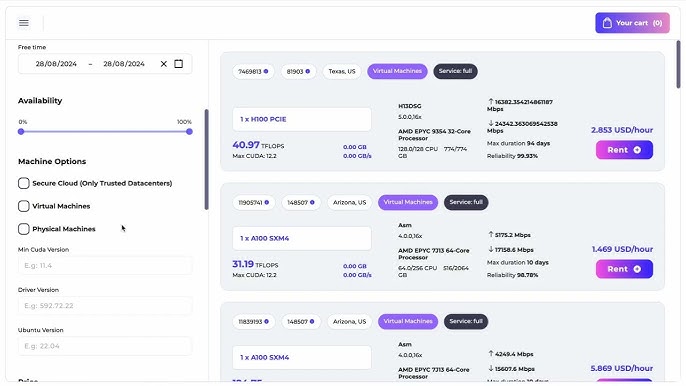The width and height of the screenshot is (686, 386).
Task: Rent the A100 SXM4 at 1.469 USD/hour
Action: click(x=624, y=269)
